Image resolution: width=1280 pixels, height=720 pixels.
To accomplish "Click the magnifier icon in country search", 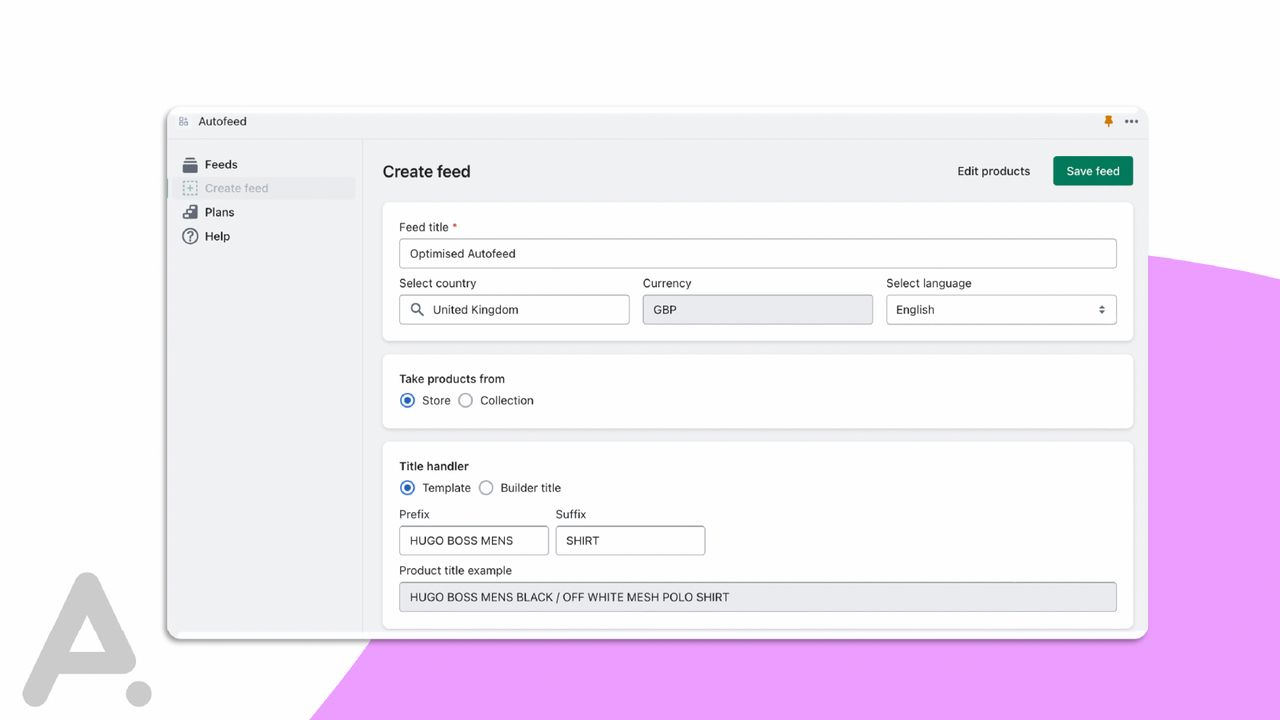I will tap(417, 310).
